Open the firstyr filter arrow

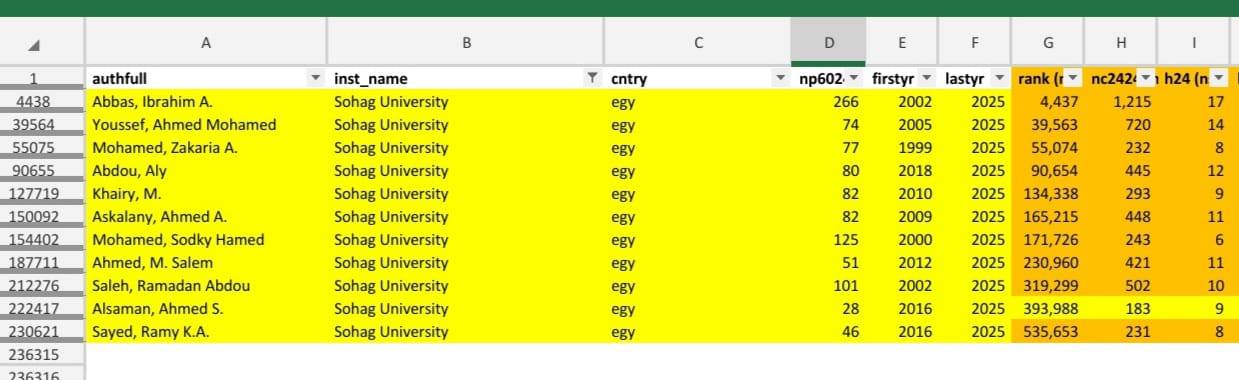[x=926, y=78]
